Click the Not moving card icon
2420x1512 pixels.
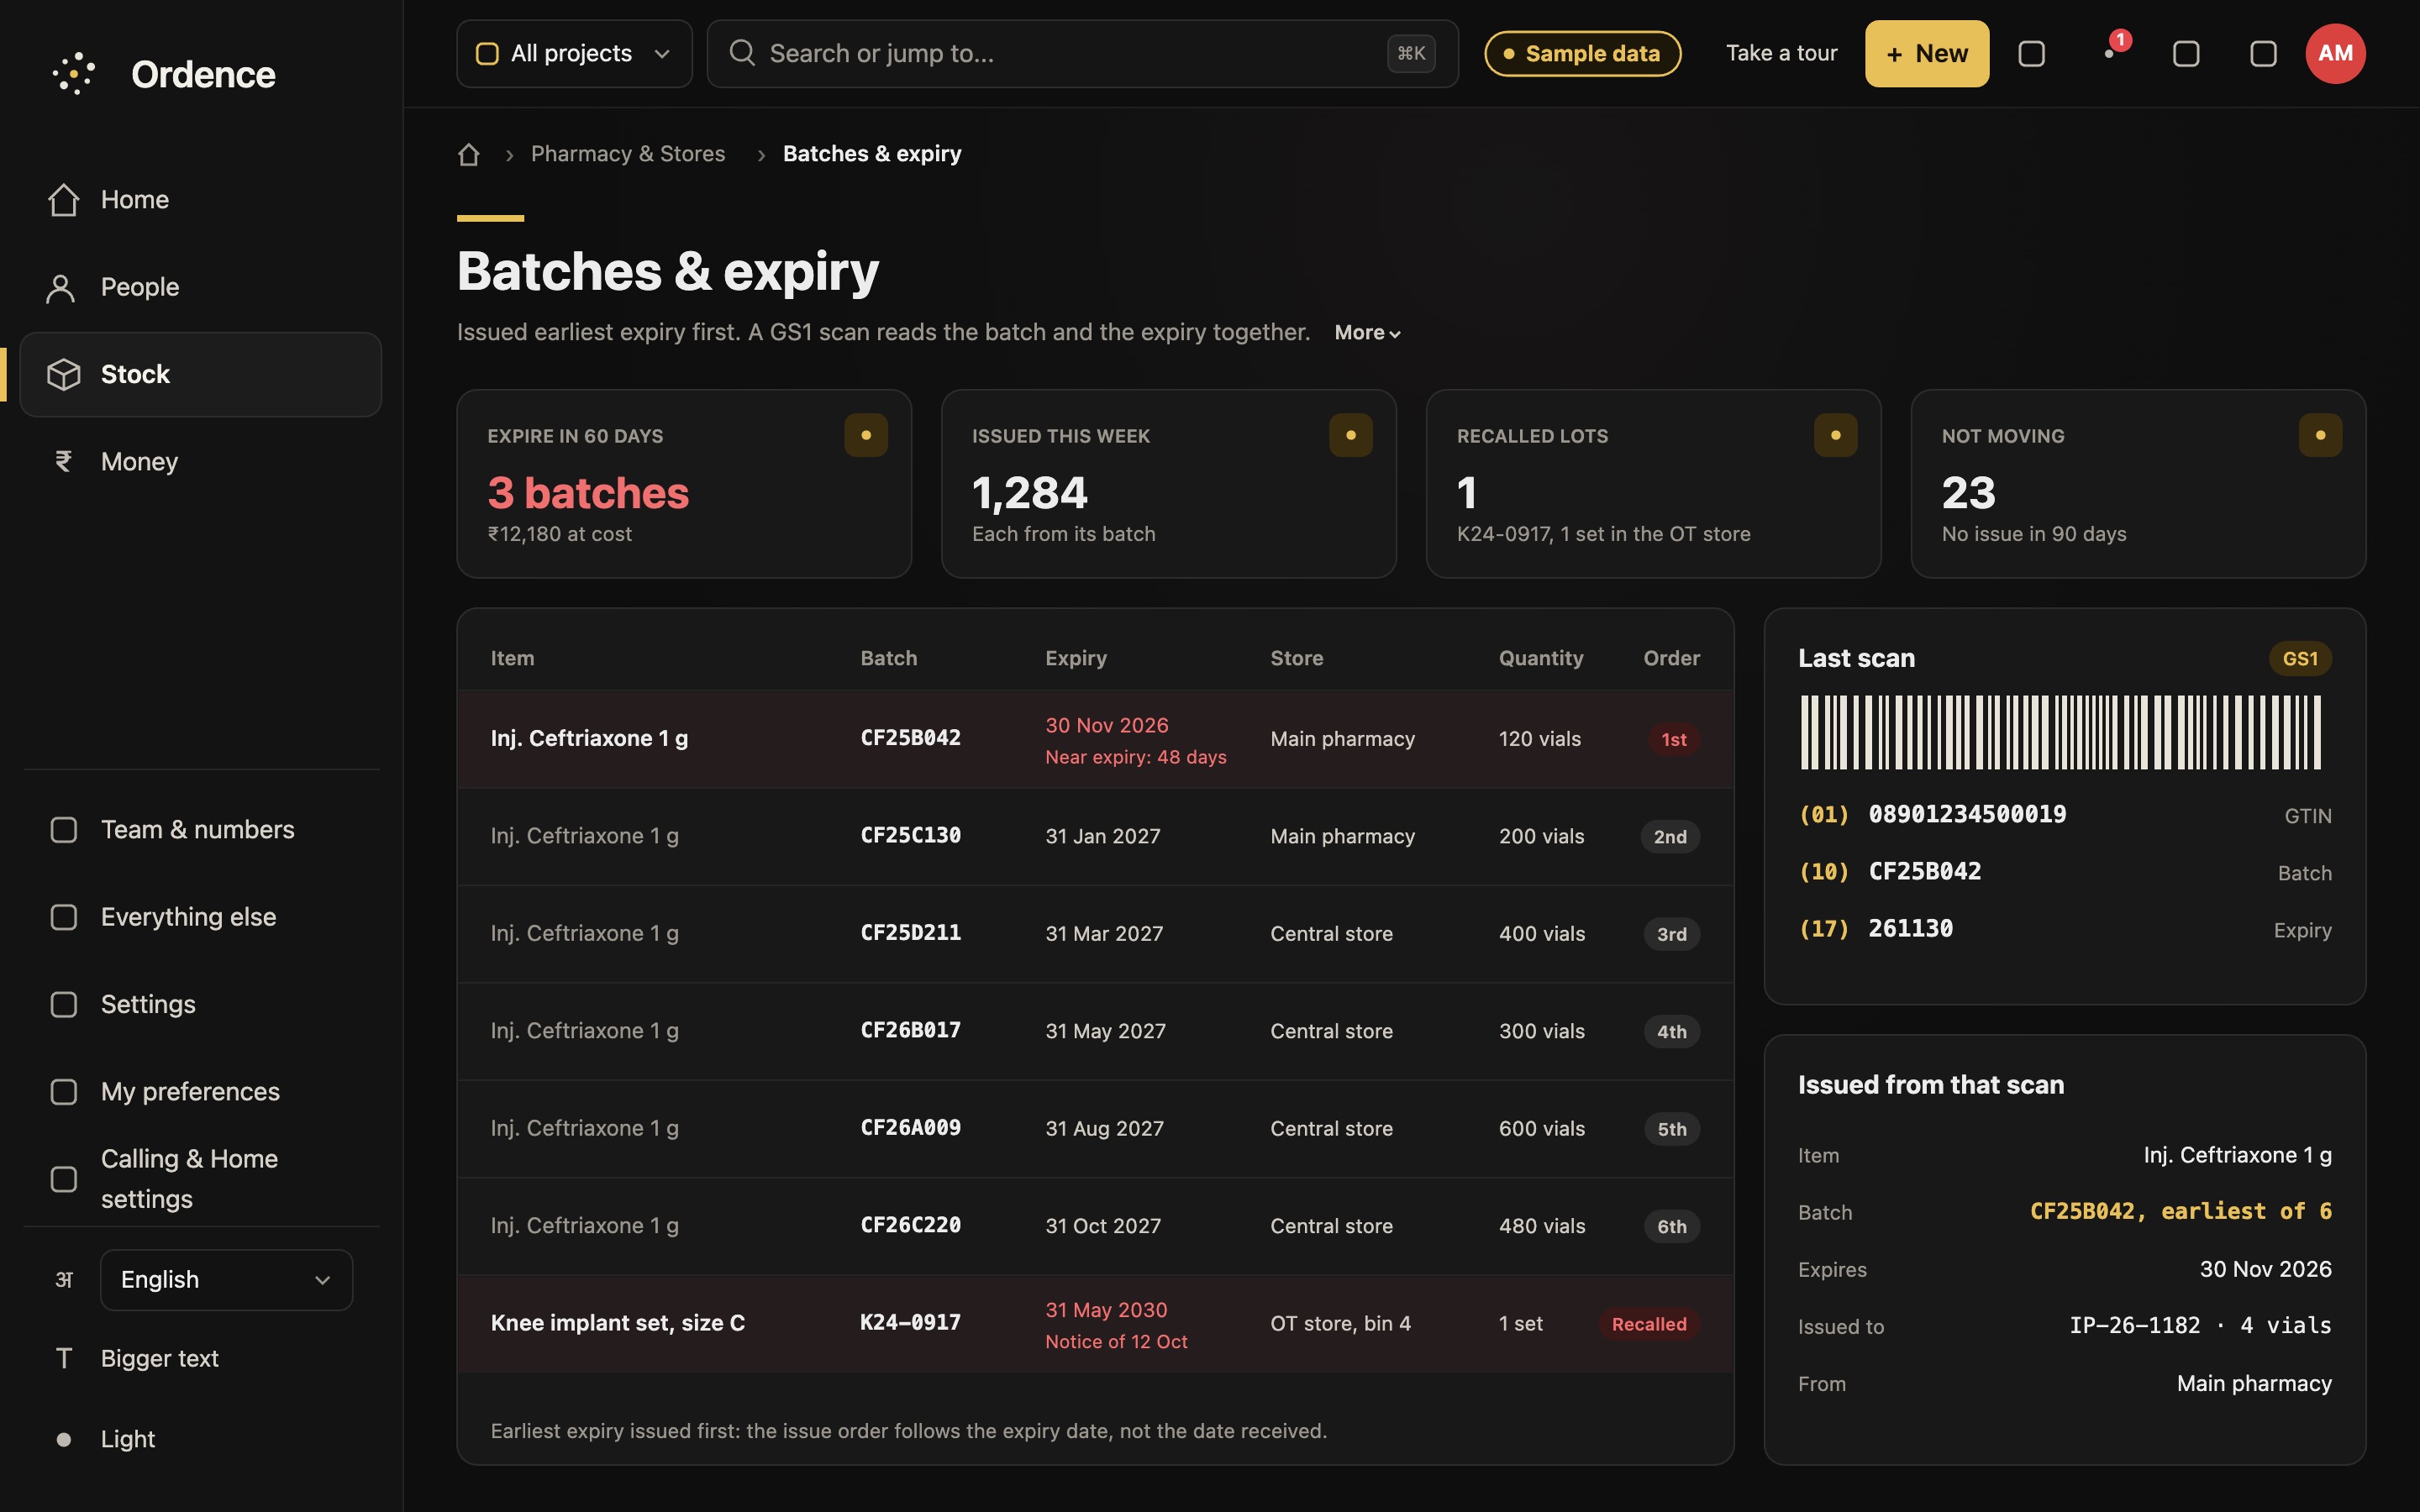(x=2321, y=435)
